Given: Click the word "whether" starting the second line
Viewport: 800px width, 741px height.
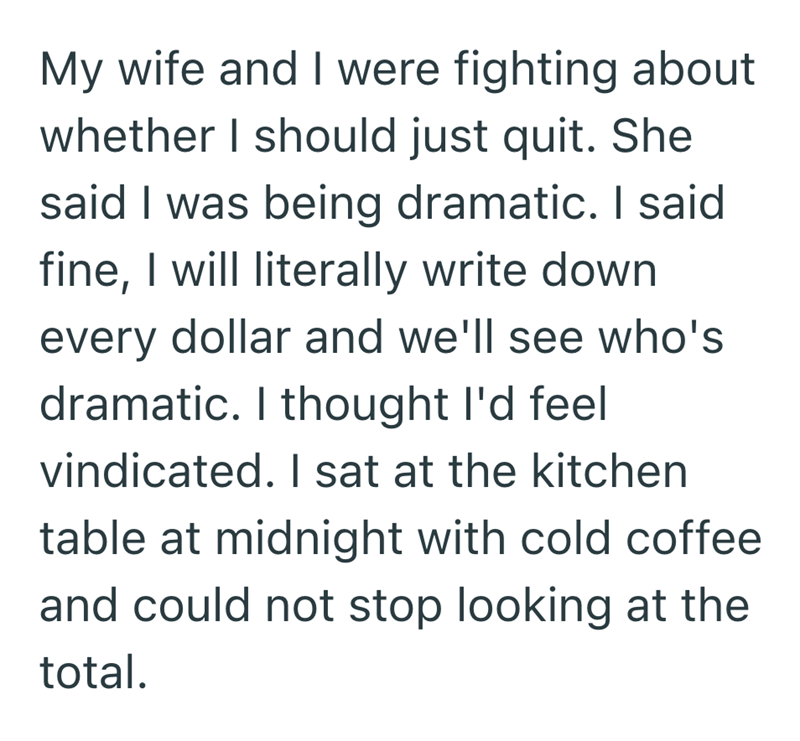Looking at the screenshot, I should tap(127, 136).
